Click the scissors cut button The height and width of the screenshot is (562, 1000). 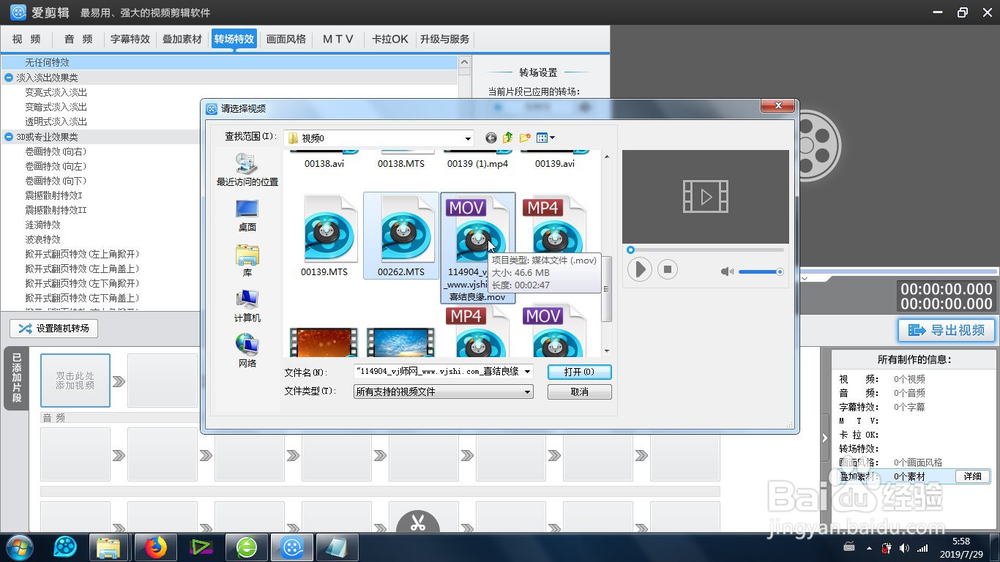pos(418,522)
